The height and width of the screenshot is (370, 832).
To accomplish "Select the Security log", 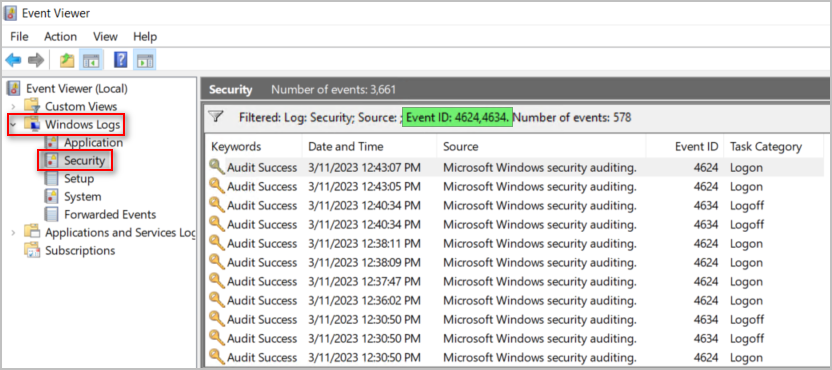I will pyautogui.click(x=85, y=160).
